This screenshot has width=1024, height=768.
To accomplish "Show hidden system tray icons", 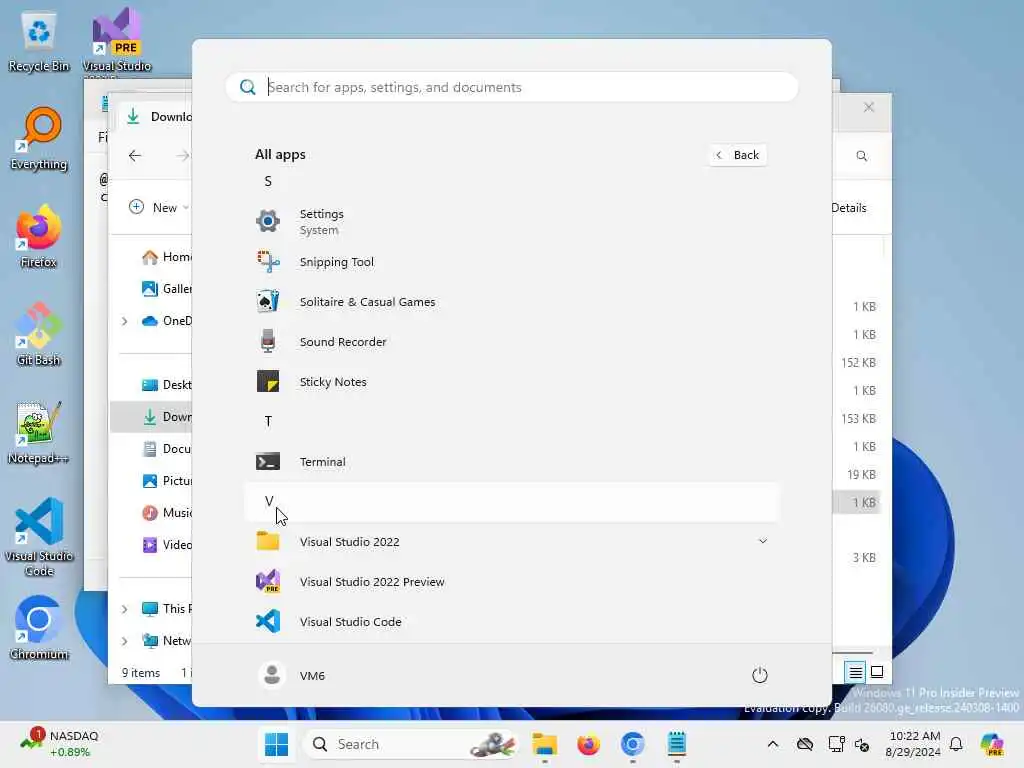I will [773, 744].
